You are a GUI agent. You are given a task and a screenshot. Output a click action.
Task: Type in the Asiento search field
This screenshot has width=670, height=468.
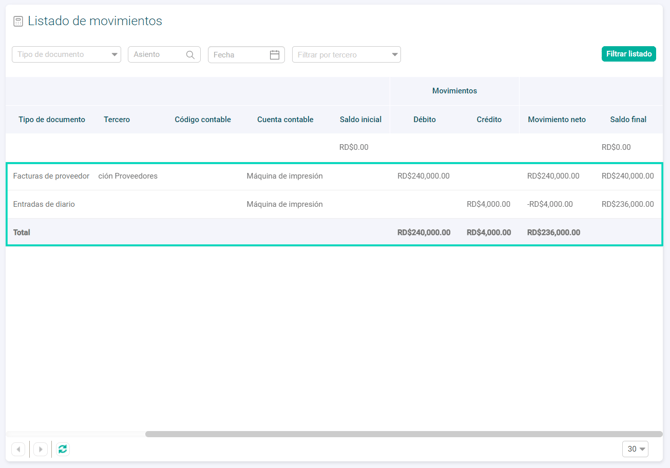pyautogui.click(x=157, y=55)
